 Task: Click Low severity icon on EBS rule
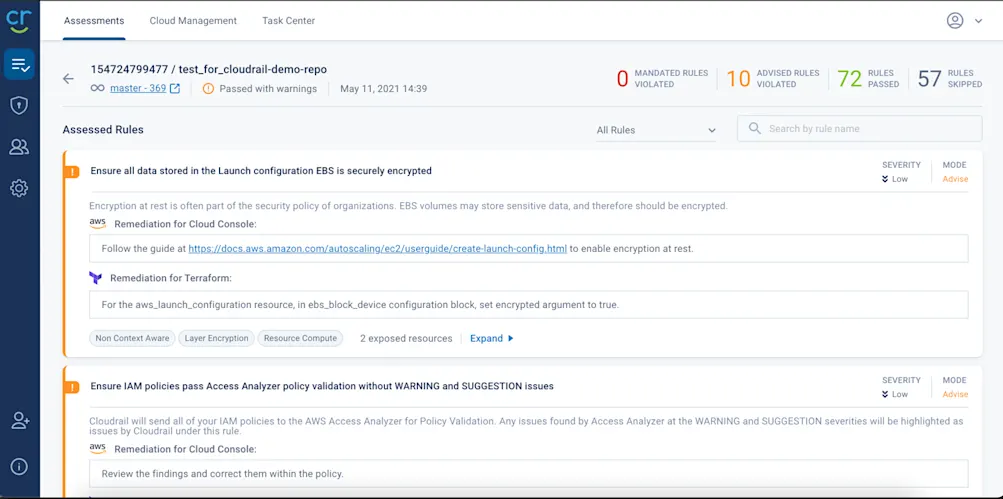(x=885, y=179)
